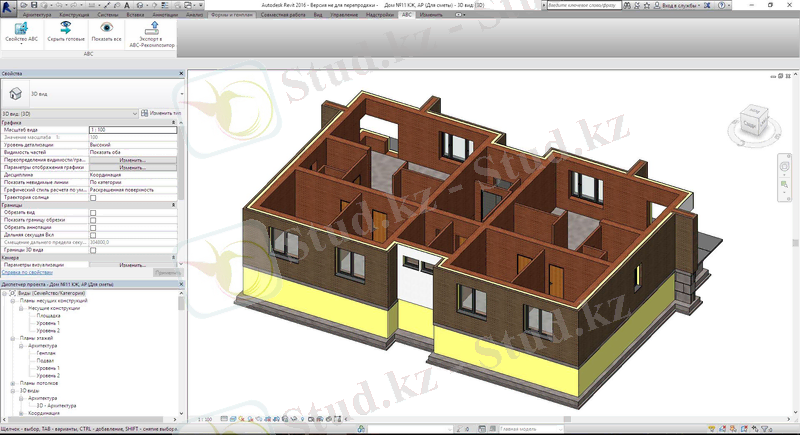Image resolution: width=800 pixels, height=435 pixels.
Task: Toggle the Обрезать вид checkbox
Action: [93, 213]
